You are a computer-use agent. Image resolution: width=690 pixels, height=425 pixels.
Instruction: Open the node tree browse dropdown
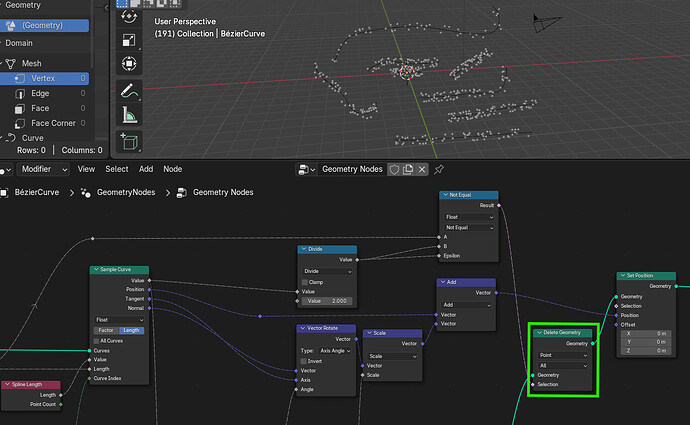click(307, 169)
